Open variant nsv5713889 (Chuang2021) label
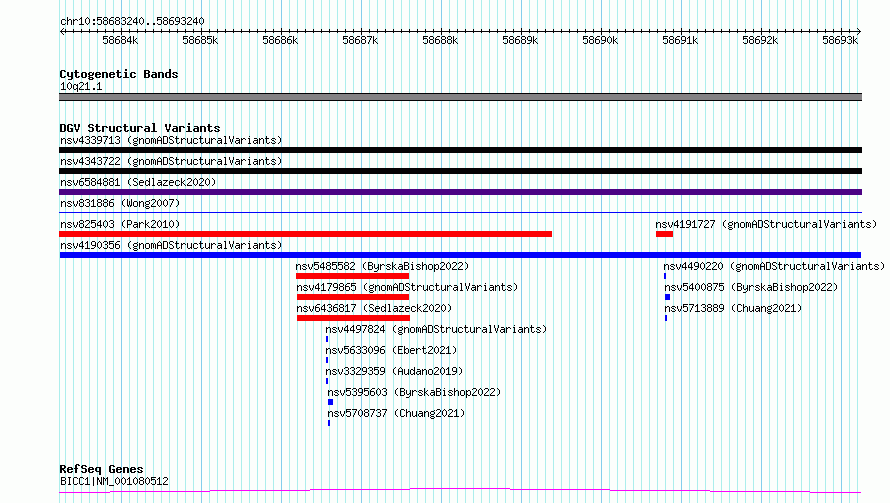Viewport: 890px width, 503px height. coord(733,308)
